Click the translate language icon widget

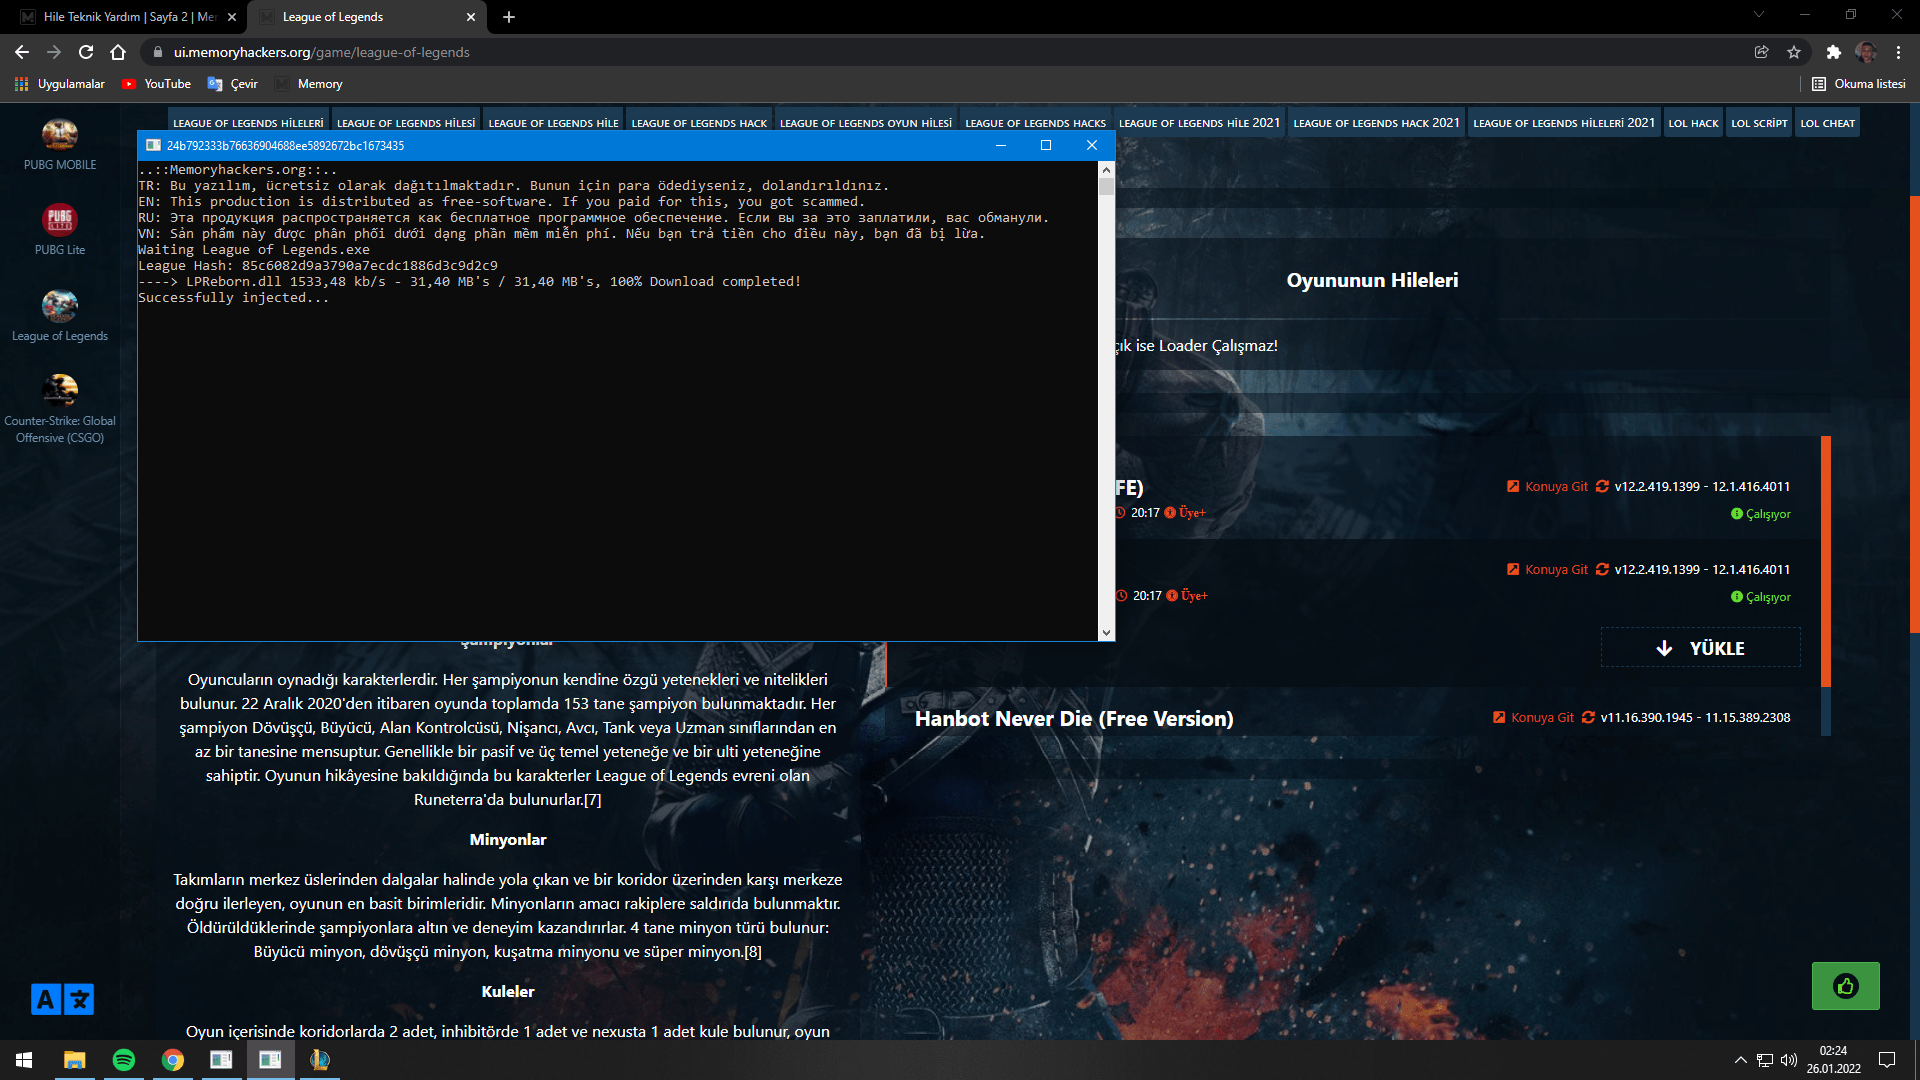62,999
